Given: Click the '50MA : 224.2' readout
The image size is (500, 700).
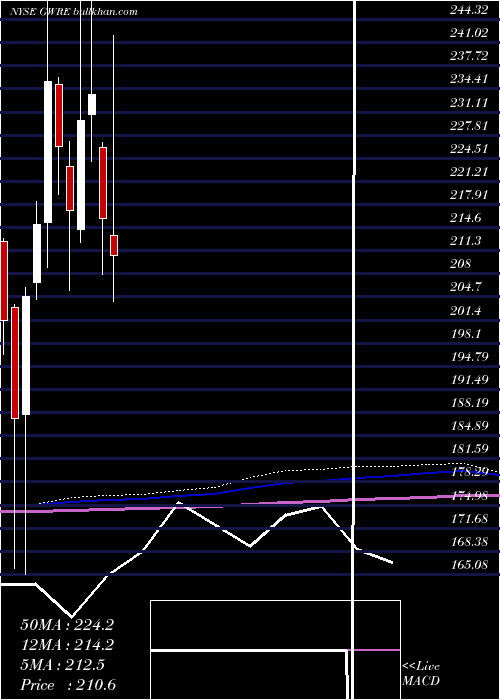Looking at the screenshot, I should coord(67,625).
